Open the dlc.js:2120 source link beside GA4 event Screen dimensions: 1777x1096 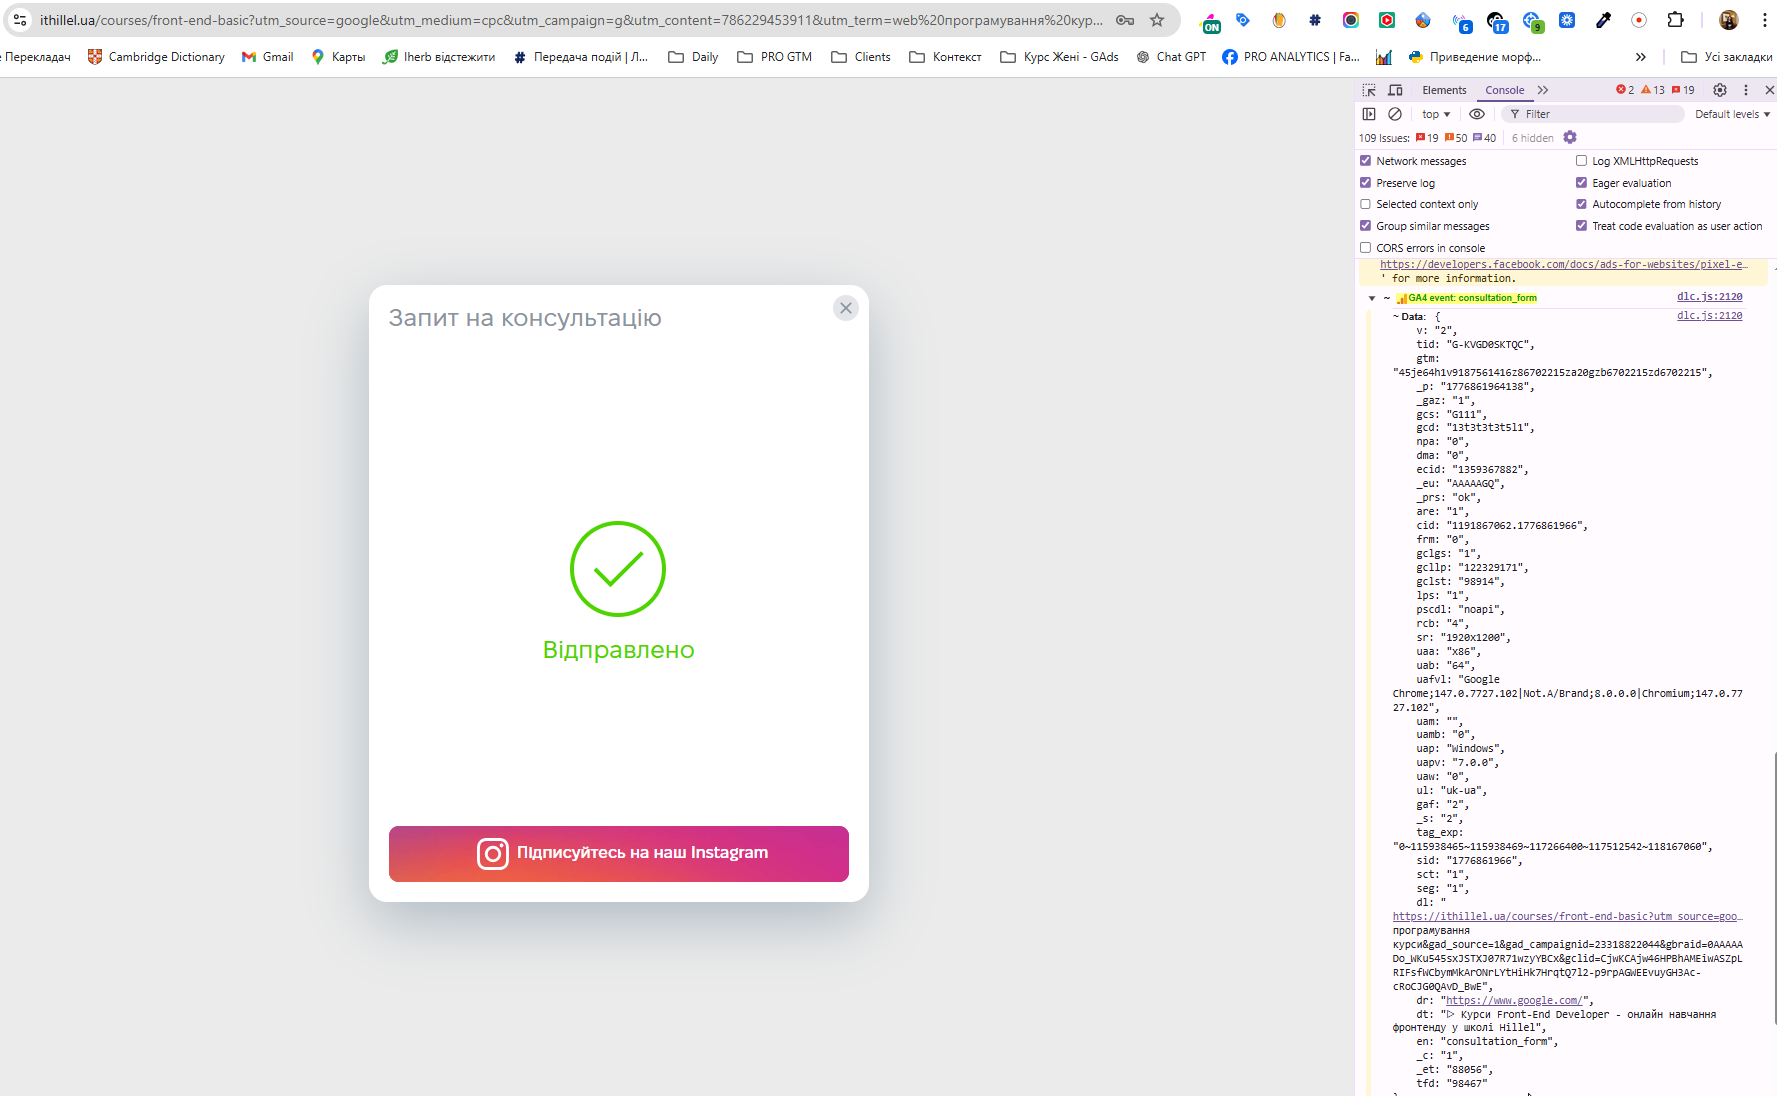(x=1709, y=297)
